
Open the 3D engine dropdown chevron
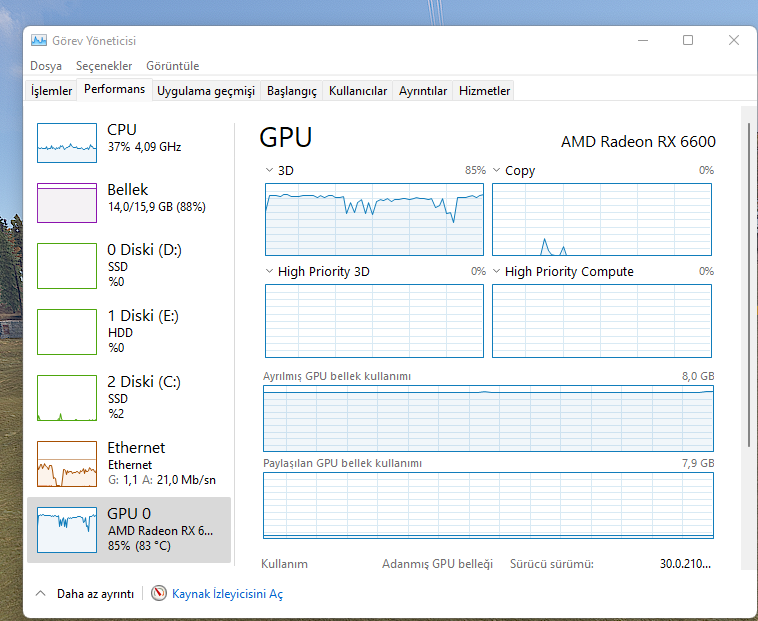(x=269, y=170)
